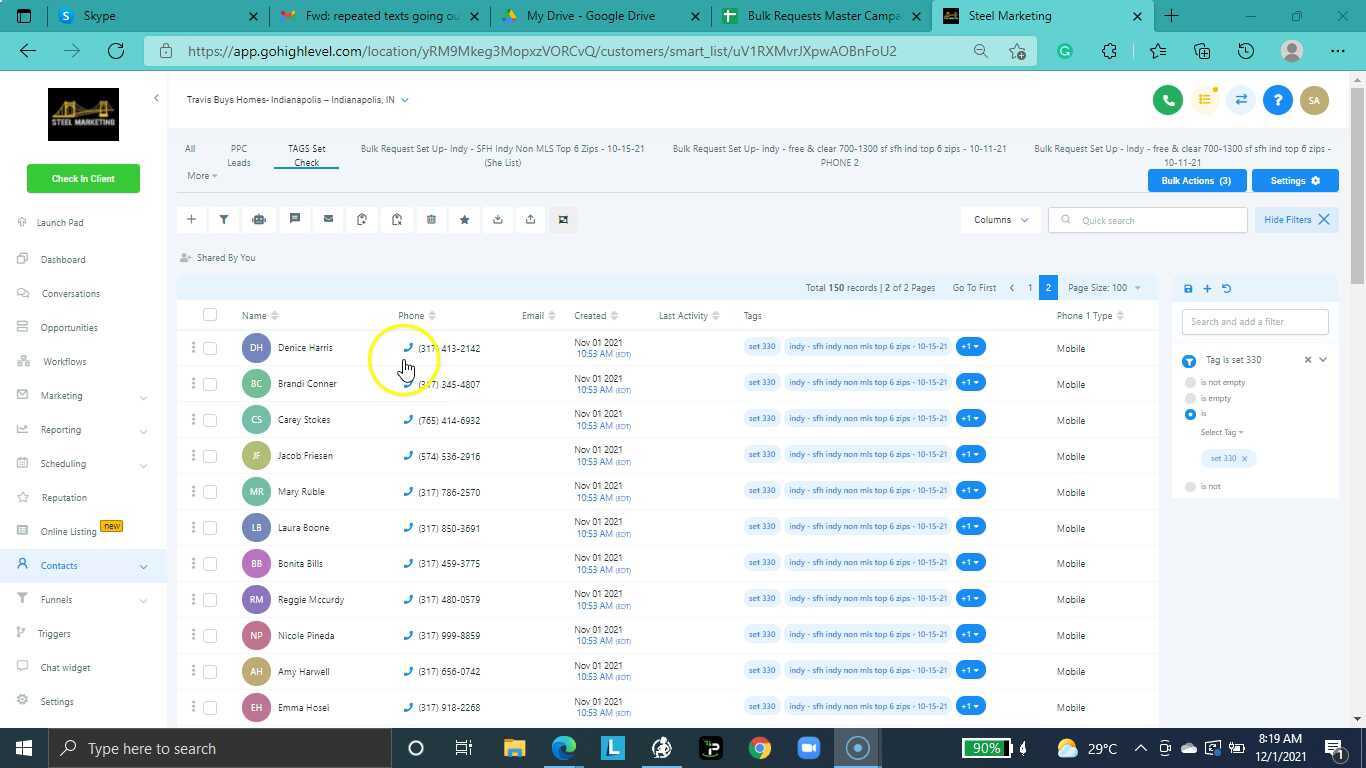Select the 'is not empty' radio option

click(x=1190, y=383)
